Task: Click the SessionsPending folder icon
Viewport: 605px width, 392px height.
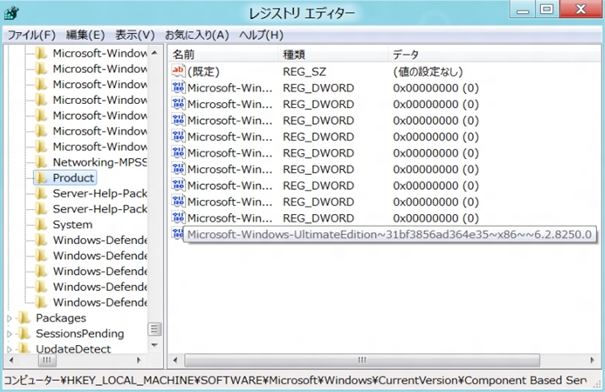Action: pos(24,333)
